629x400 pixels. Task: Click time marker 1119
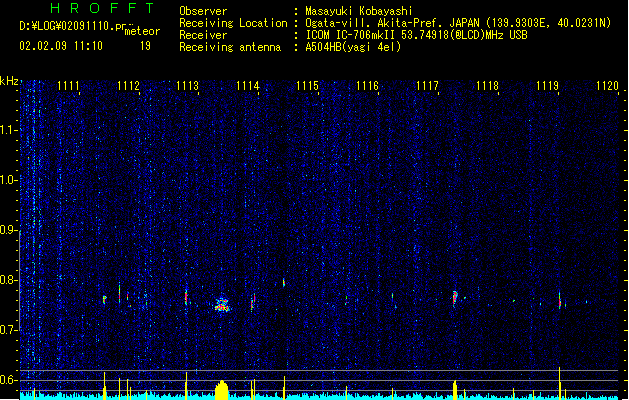click(x=548, y=86)
